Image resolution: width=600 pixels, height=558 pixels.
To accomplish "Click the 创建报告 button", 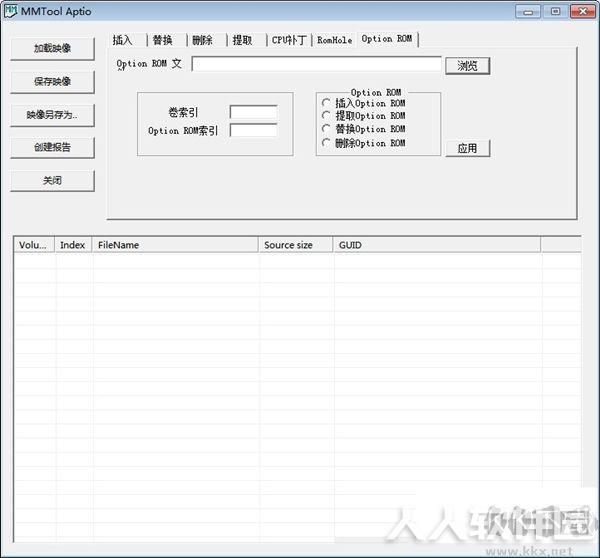I will (52, 147).
